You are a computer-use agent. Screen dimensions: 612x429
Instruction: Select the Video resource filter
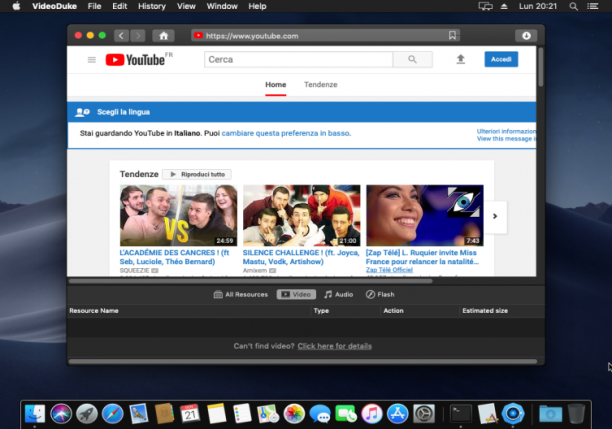[x=296, y=294]
